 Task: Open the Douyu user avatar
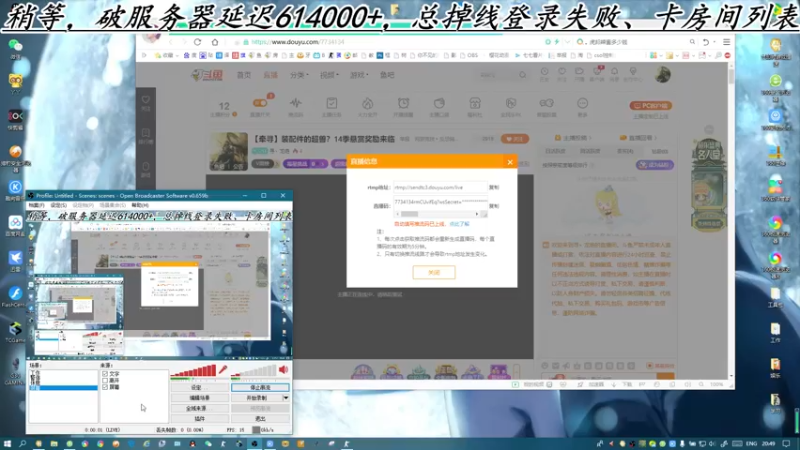[663, 74]
